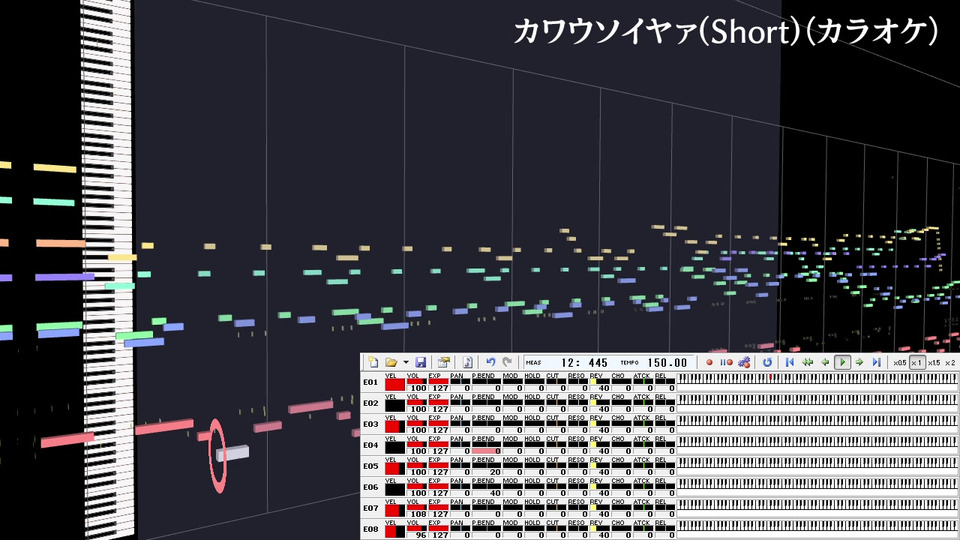Jump to the end of the song
The width and height of the screenshot is (960, 540).
pos(877,362)
